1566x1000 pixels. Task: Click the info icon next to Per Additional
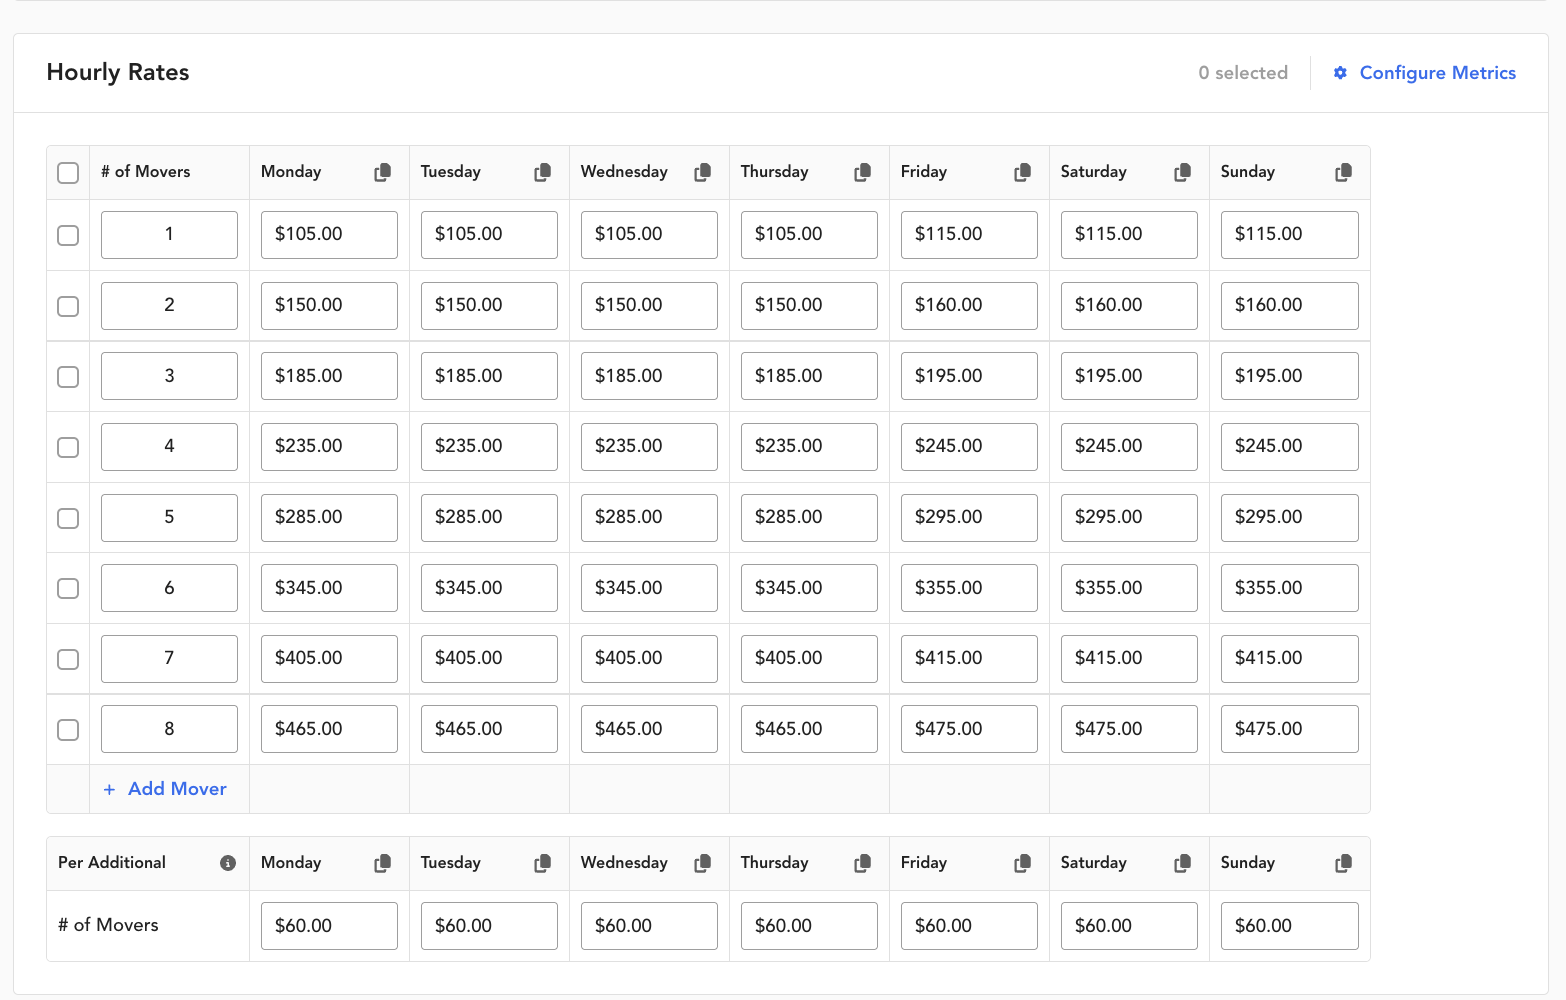click(228, 863)
